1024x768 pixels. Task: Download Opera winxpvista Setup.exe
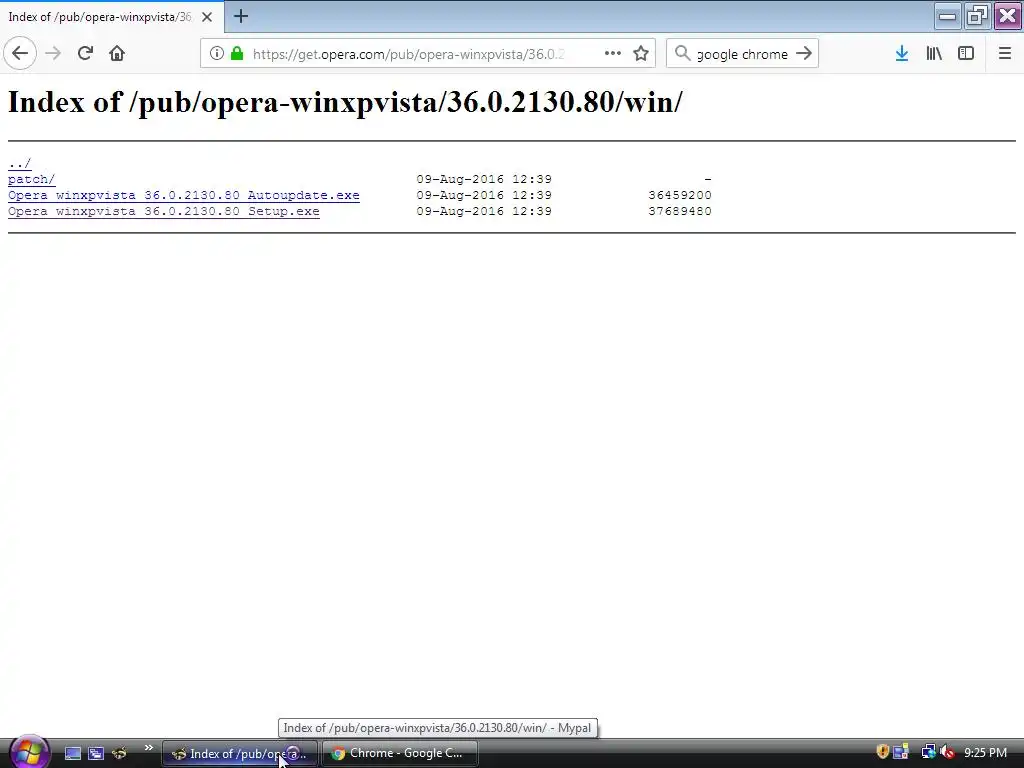click(164, 211)
